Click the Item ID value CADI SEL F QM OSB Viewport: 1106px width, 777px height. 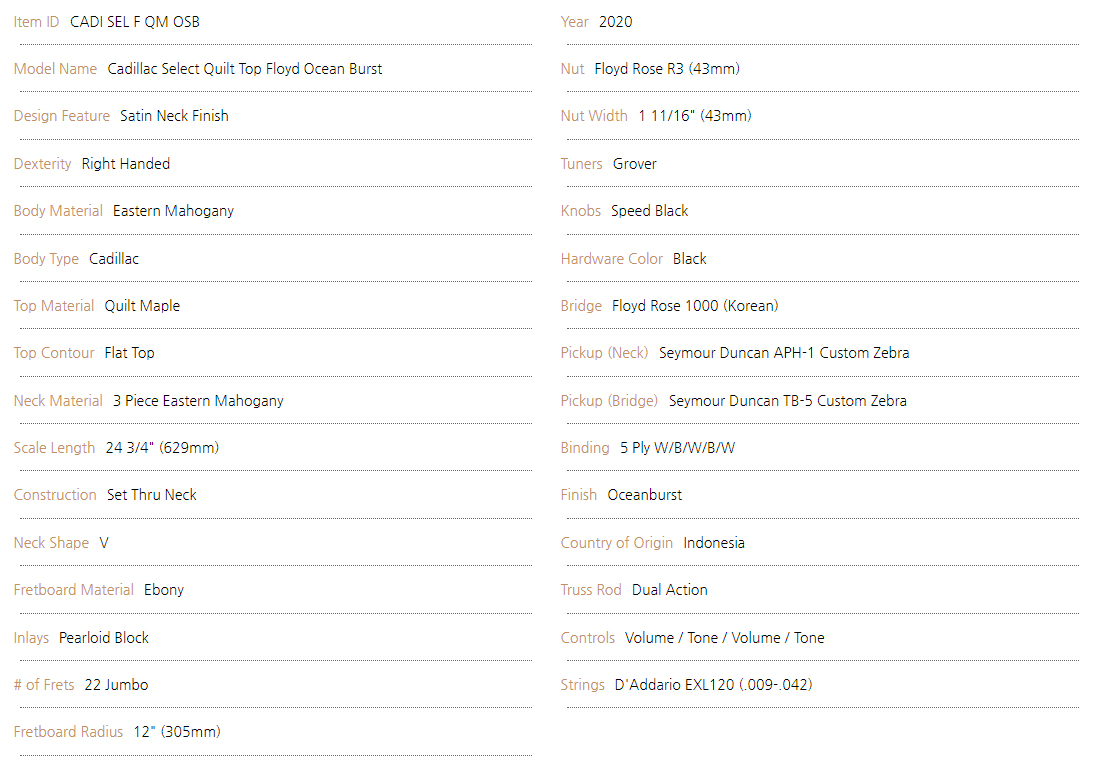[x=134, y=22]
